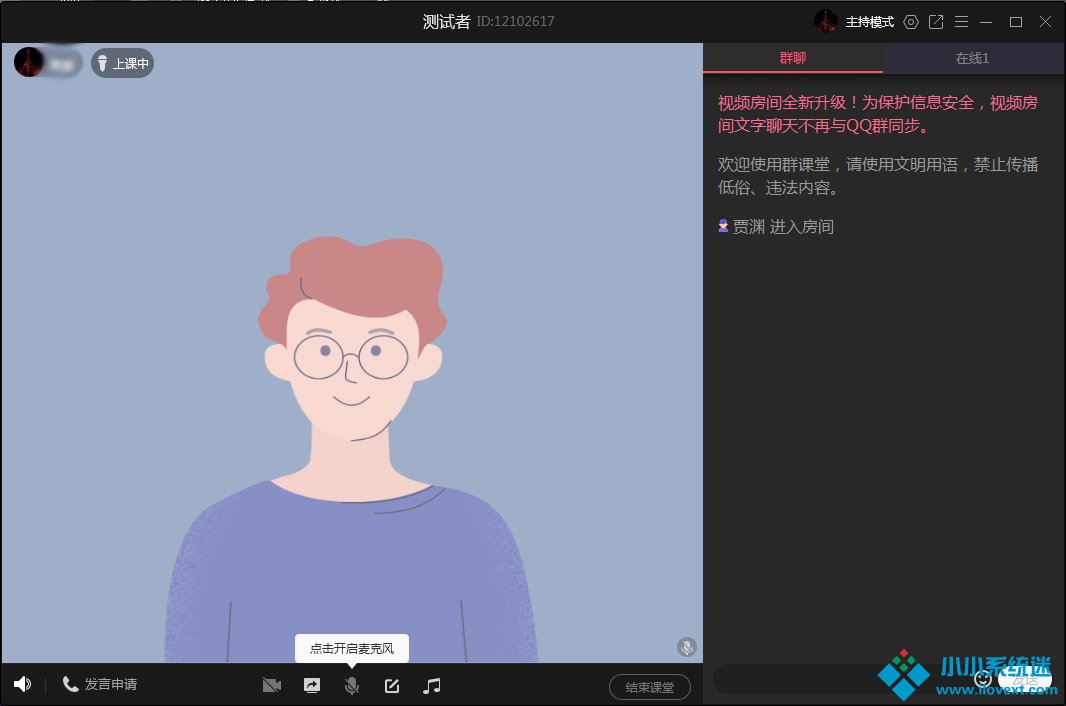Click the music note icon

(x=431, y=685)
